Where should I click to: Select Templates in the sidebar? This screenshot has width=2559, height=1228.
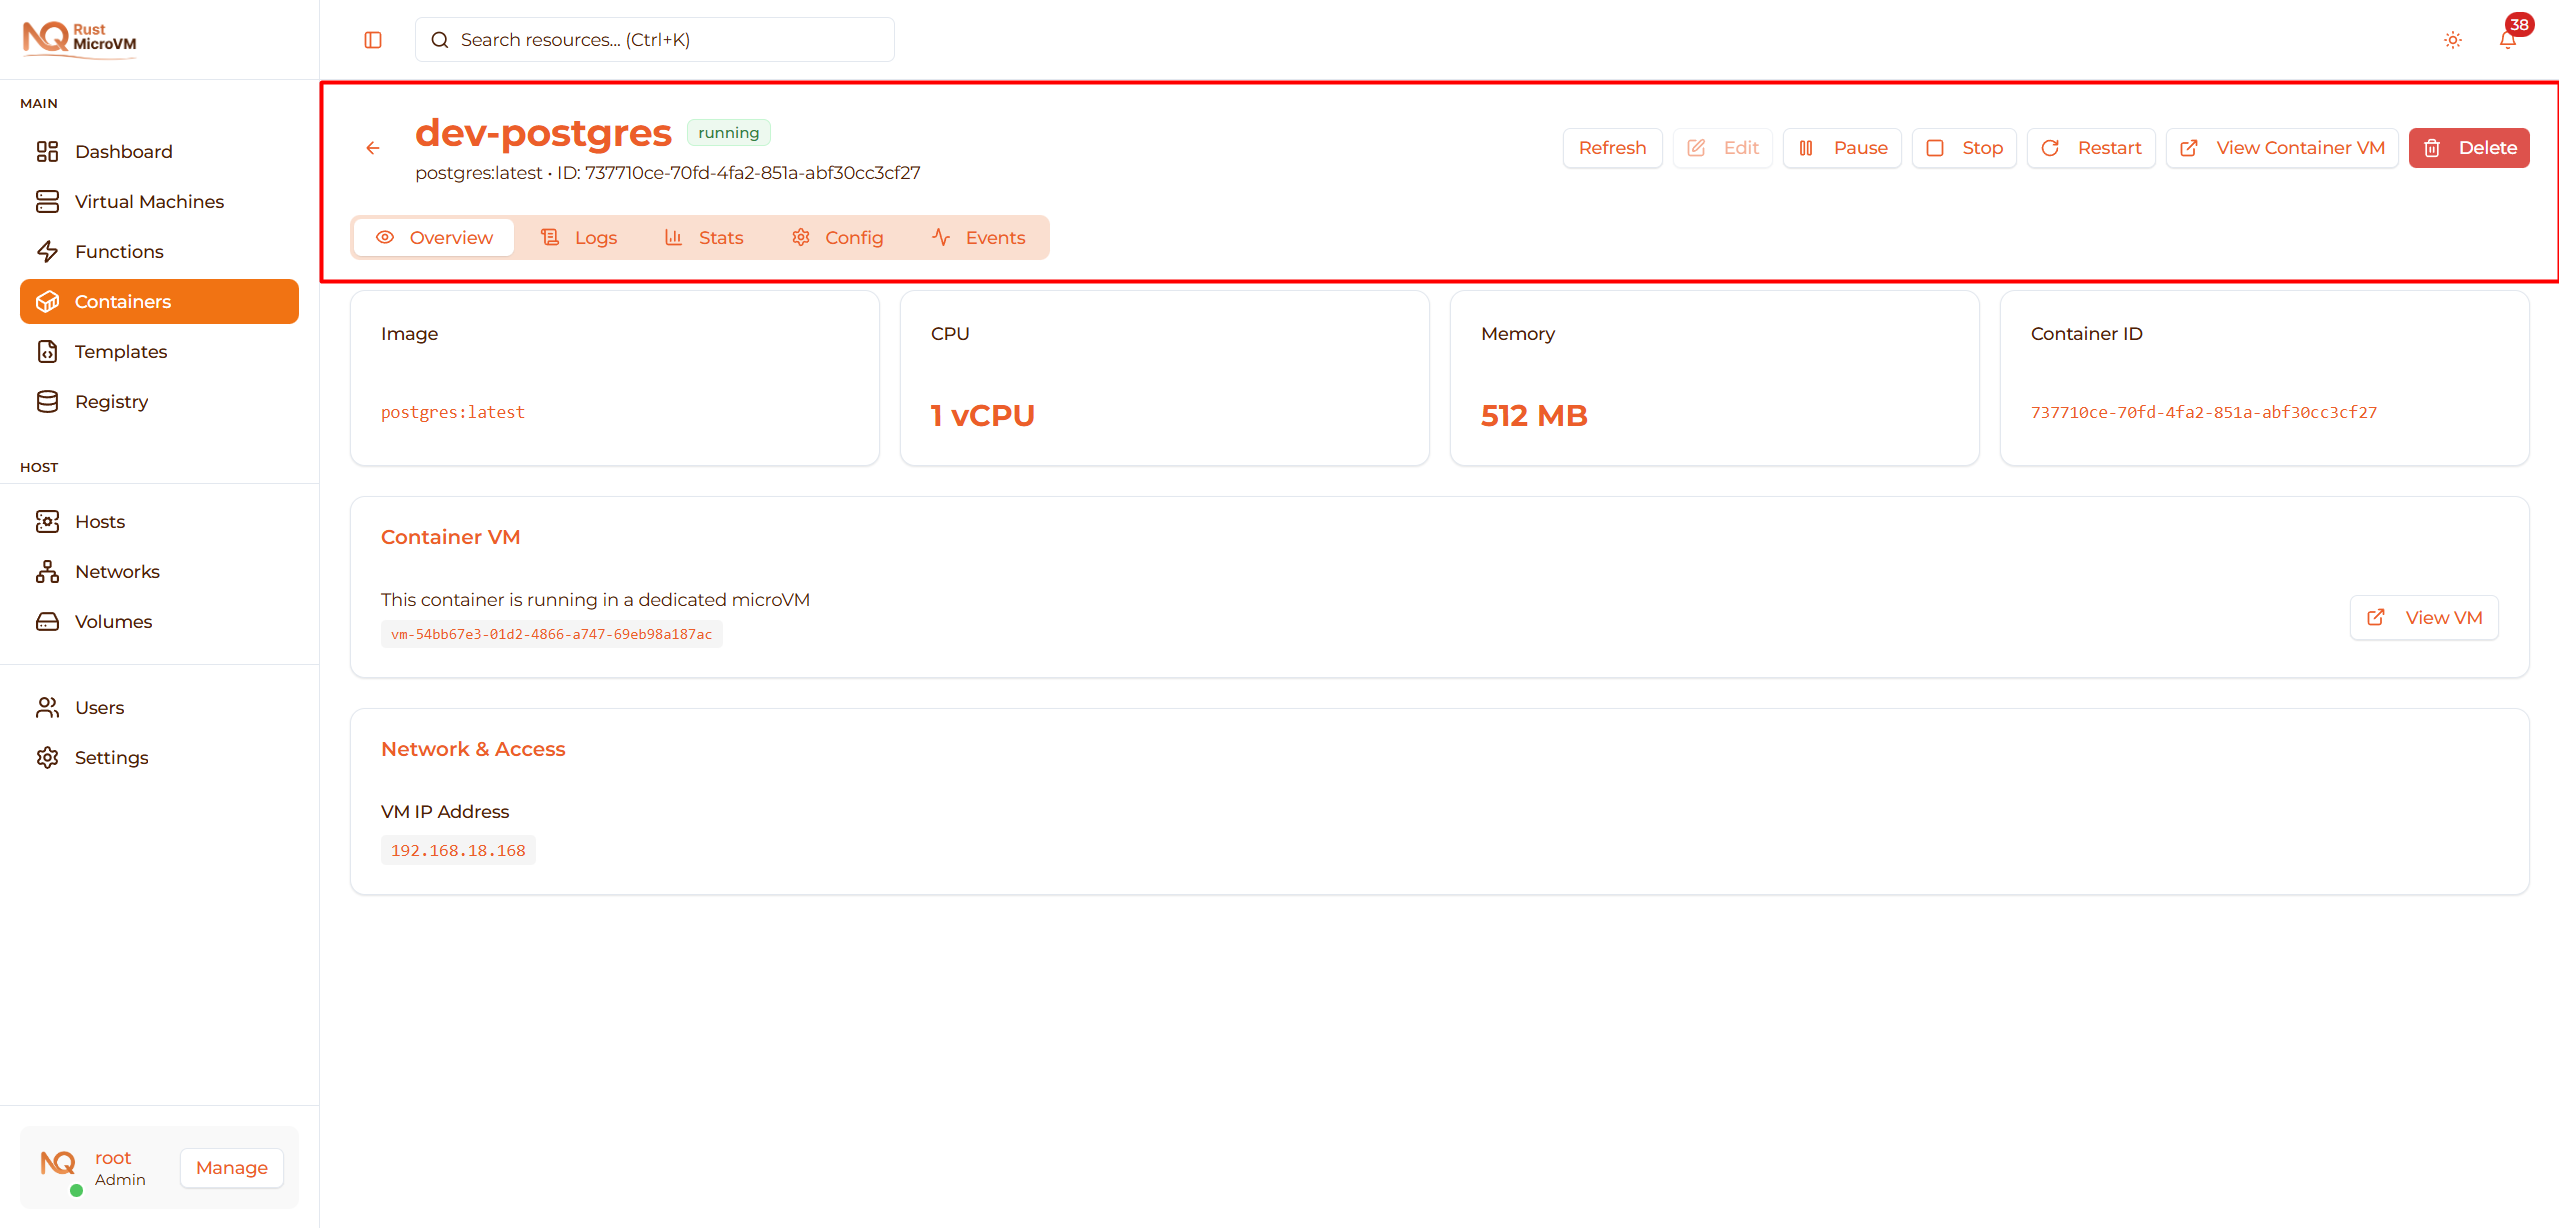(x=121, y=351)
